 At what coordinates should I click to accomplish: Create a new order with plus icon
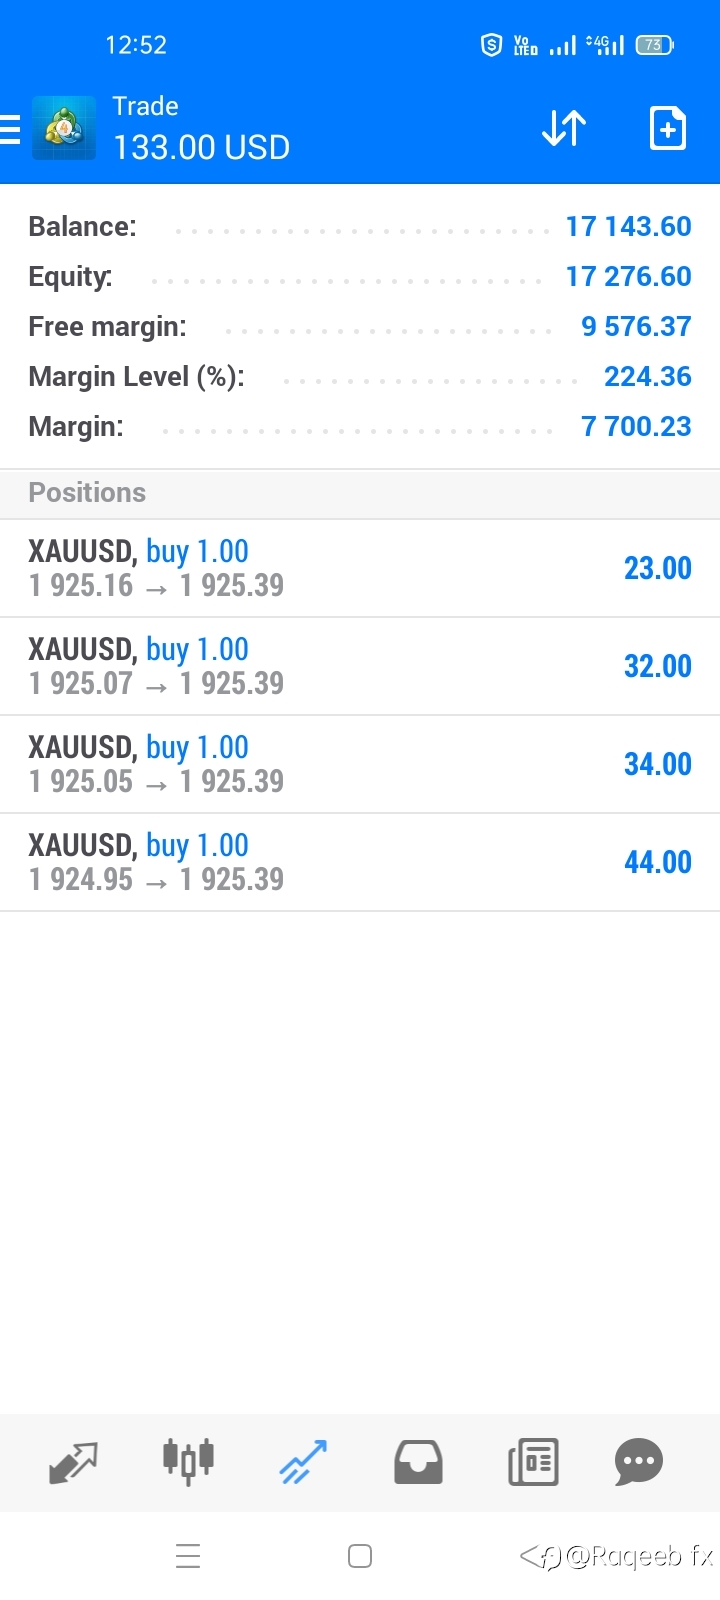667,128
